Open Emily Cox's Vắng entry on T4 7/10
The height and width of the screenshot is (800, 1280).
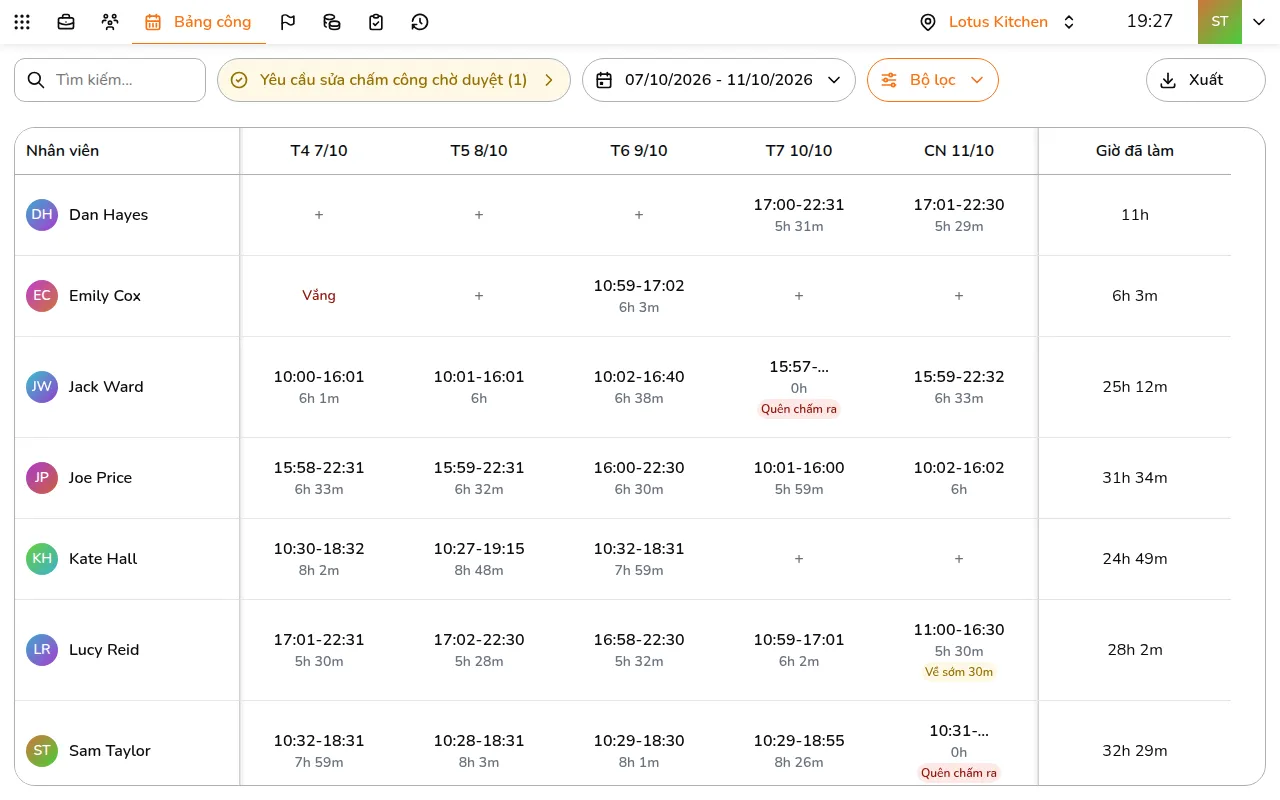point(319,296)
